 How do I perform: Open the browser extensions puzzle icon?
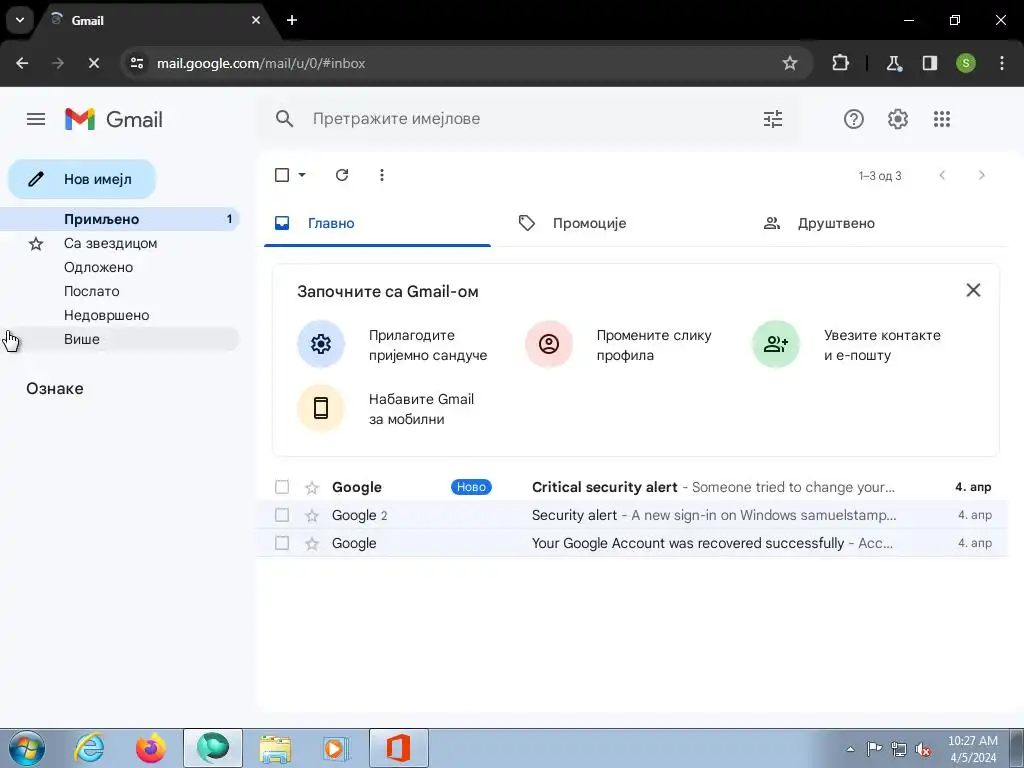840,63
